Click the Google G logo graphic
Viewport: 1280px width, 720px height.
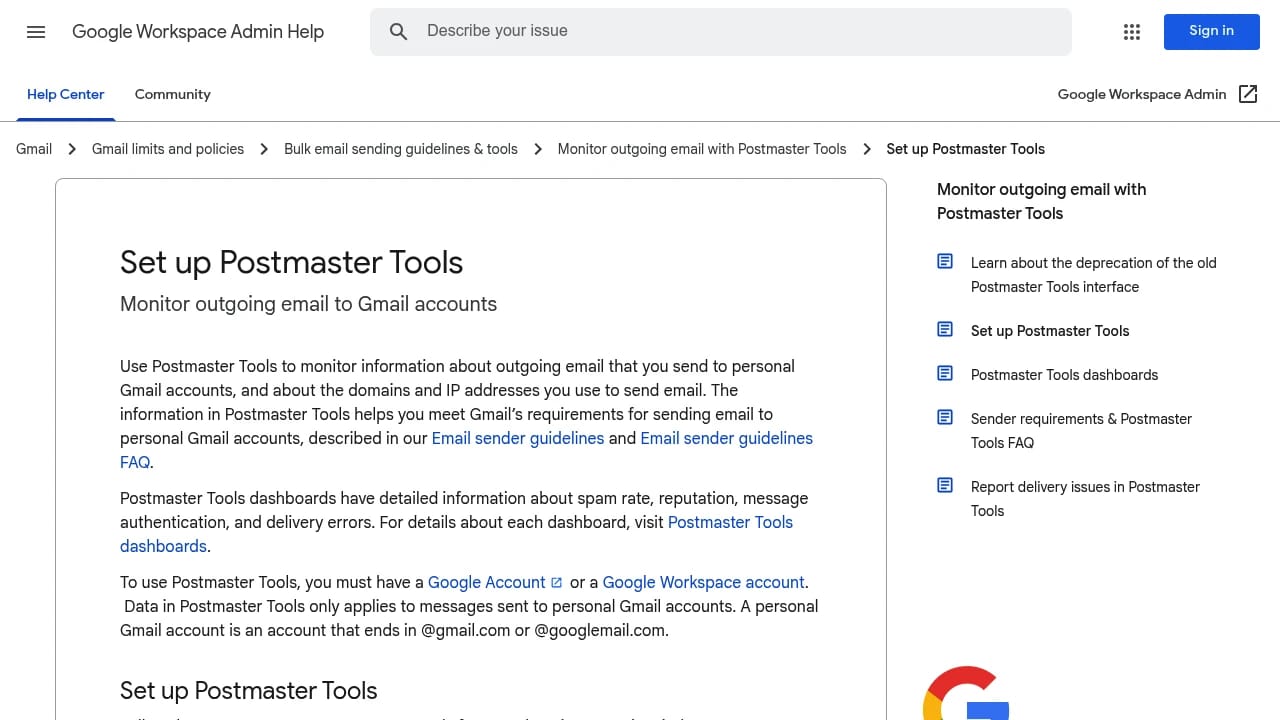tap(965, 700)
